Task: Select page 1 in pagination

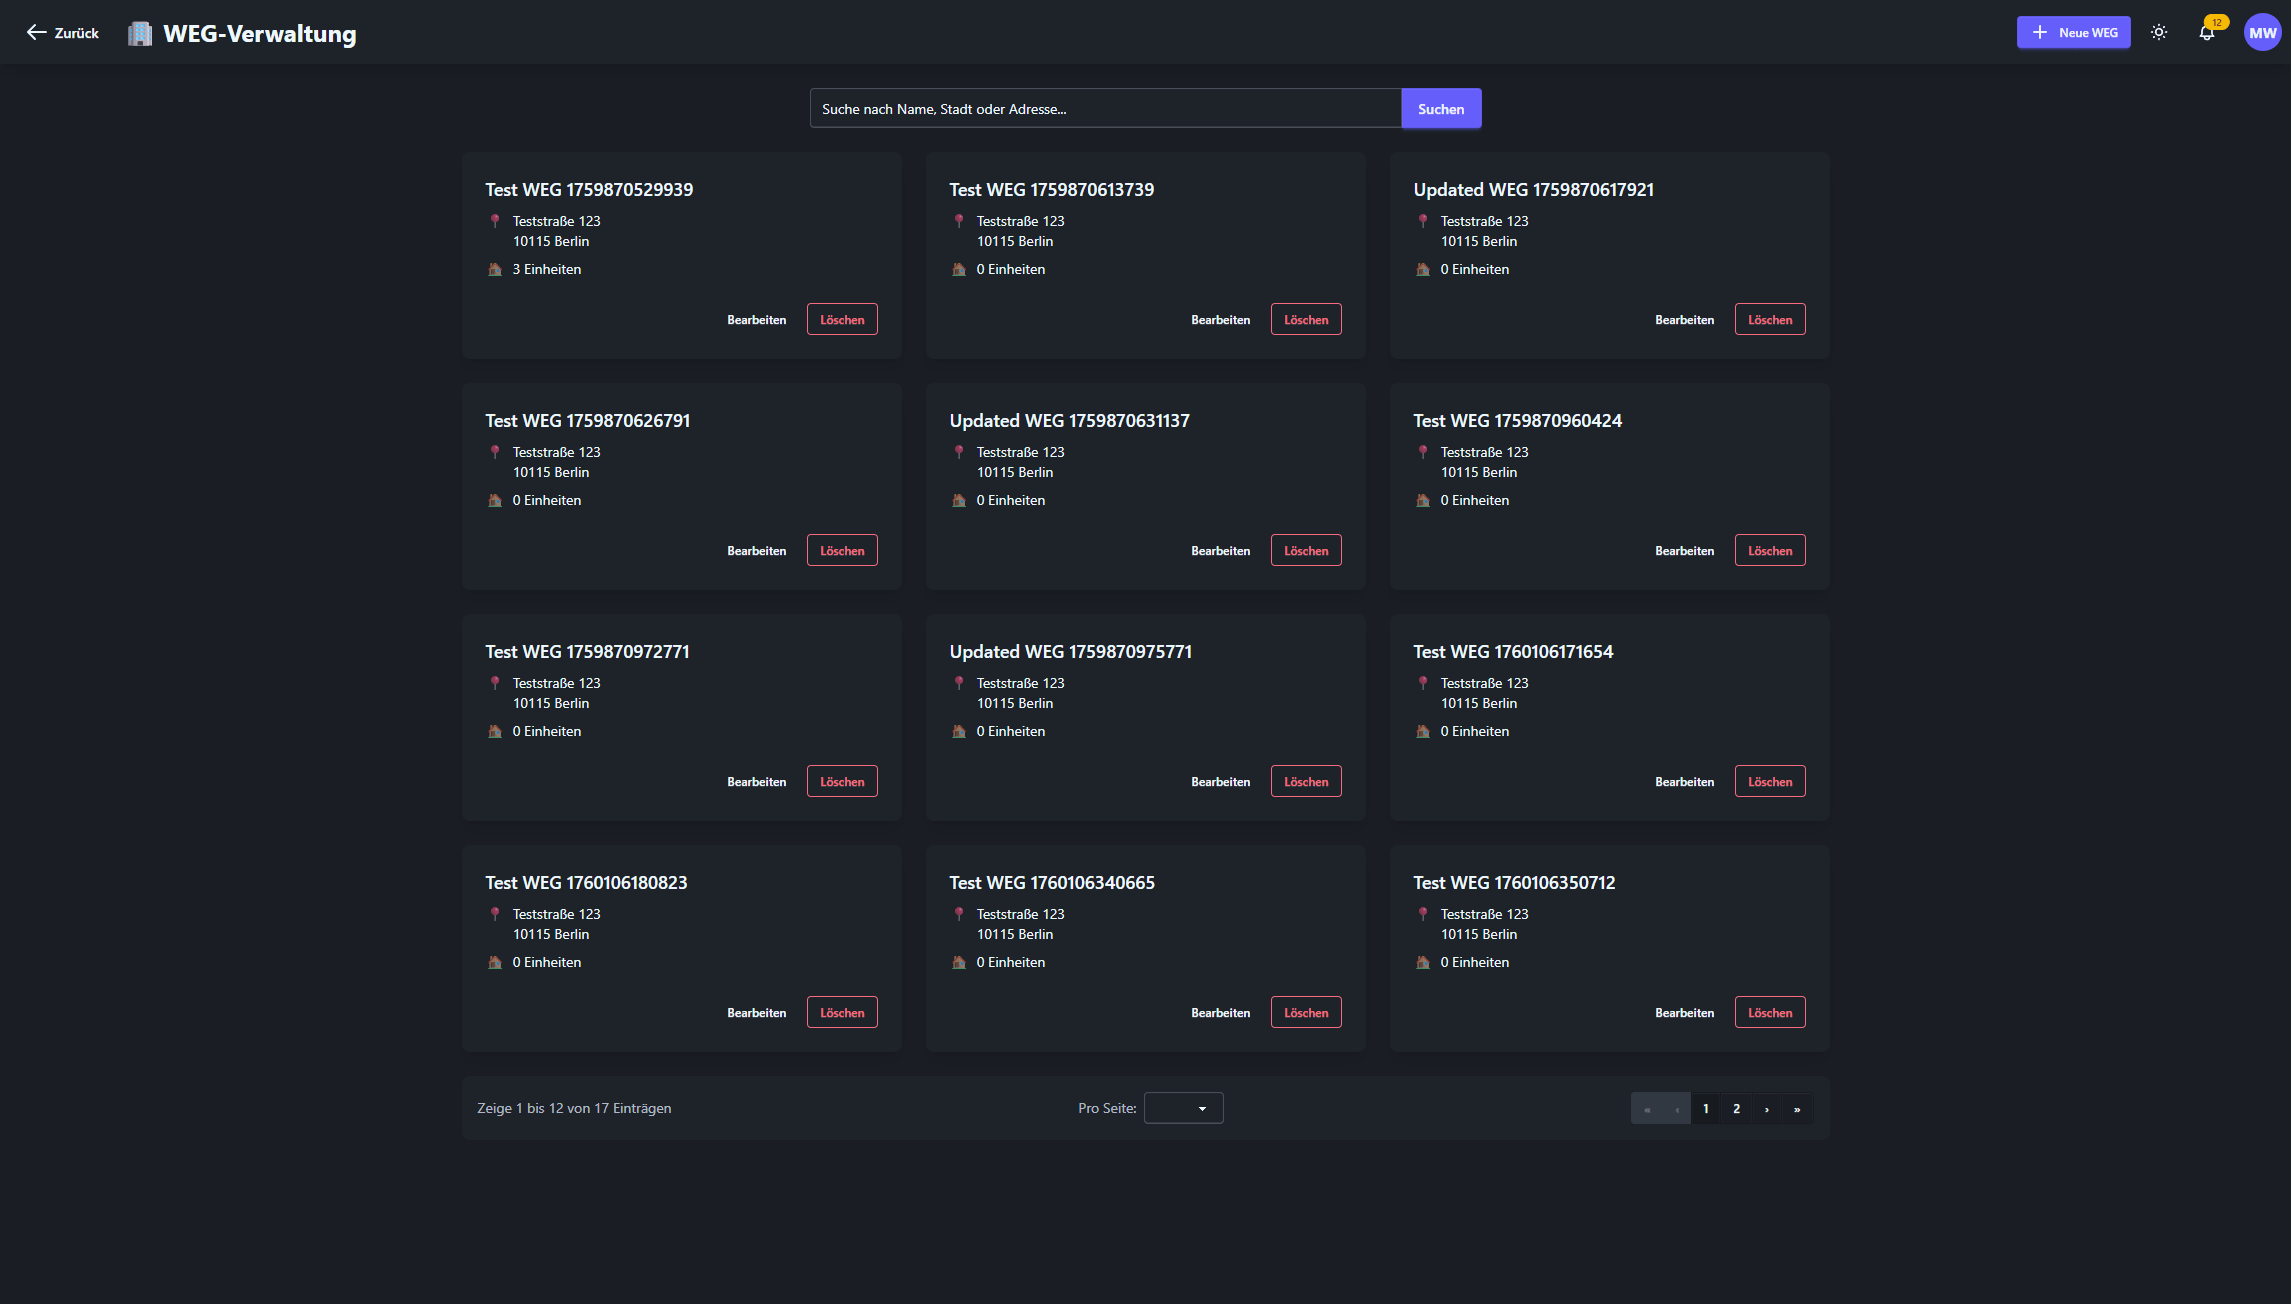Action: [1706, 1109]
